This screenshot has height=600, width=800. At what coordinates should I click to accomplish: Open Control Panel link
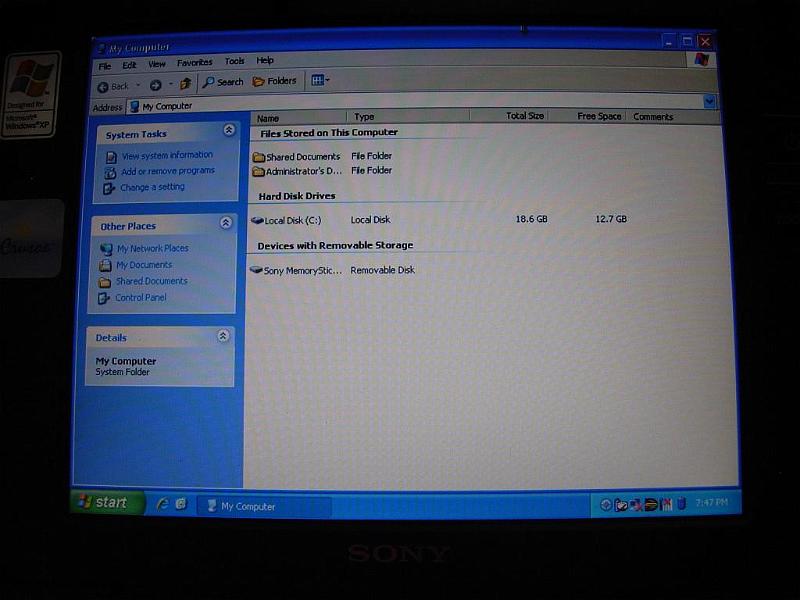coord(140,297)
